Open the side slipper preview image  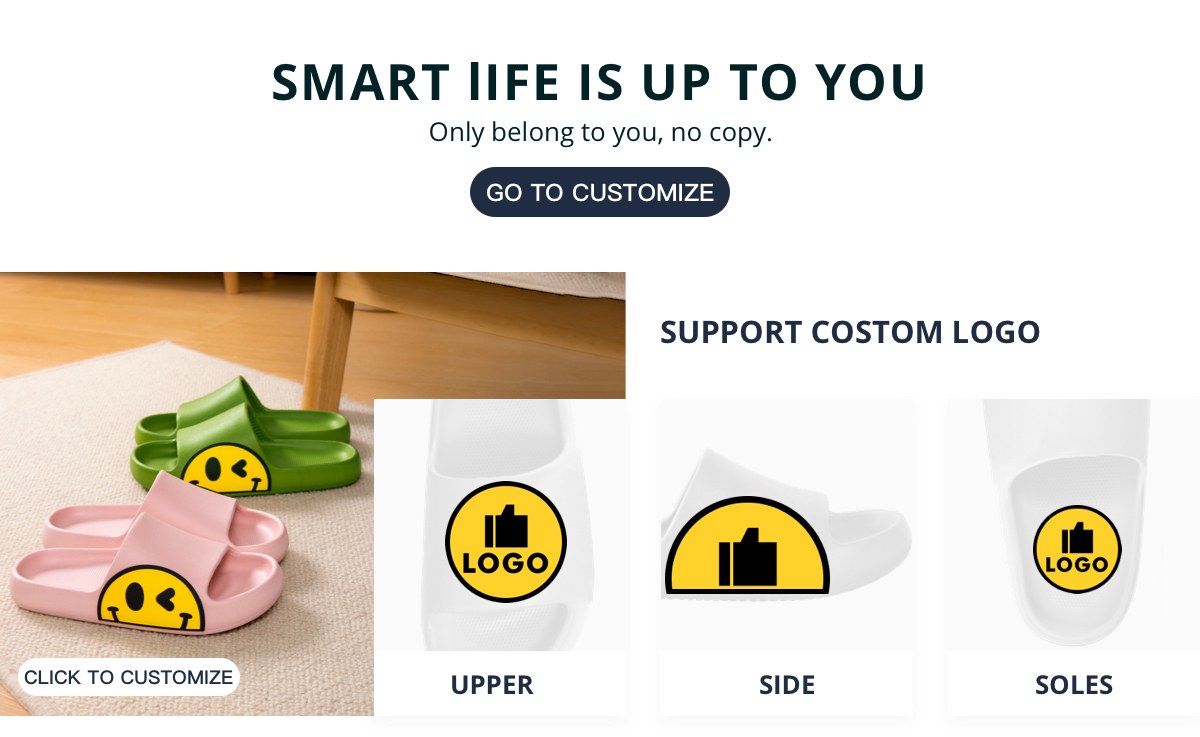787,525
